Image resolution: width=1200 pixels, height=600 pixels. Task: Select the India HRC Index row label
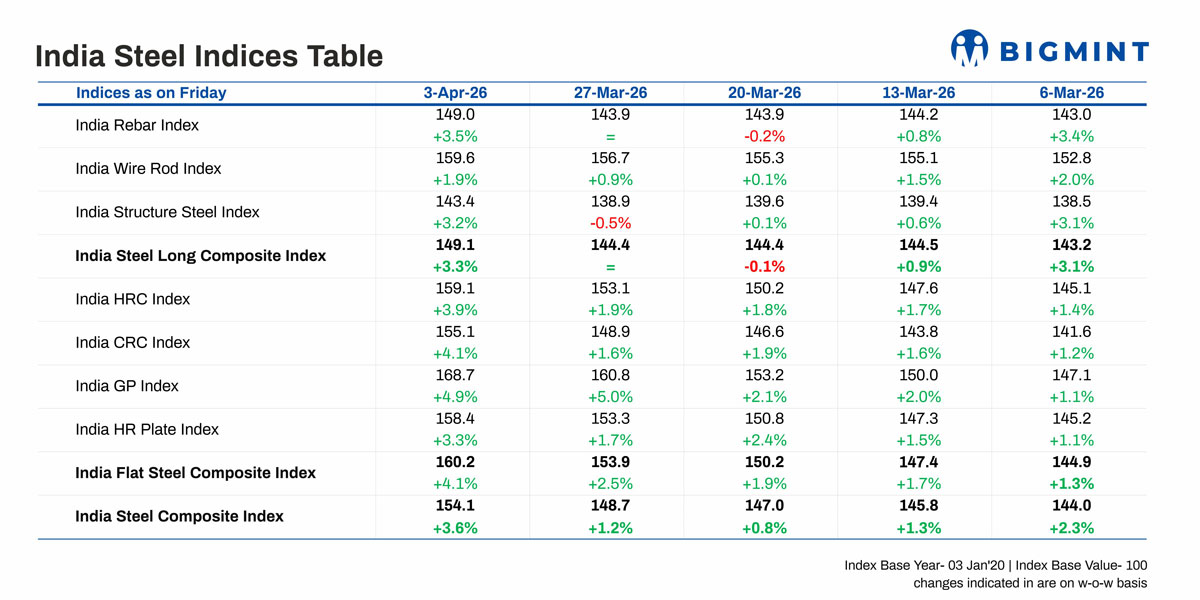[x=132, y=299]
